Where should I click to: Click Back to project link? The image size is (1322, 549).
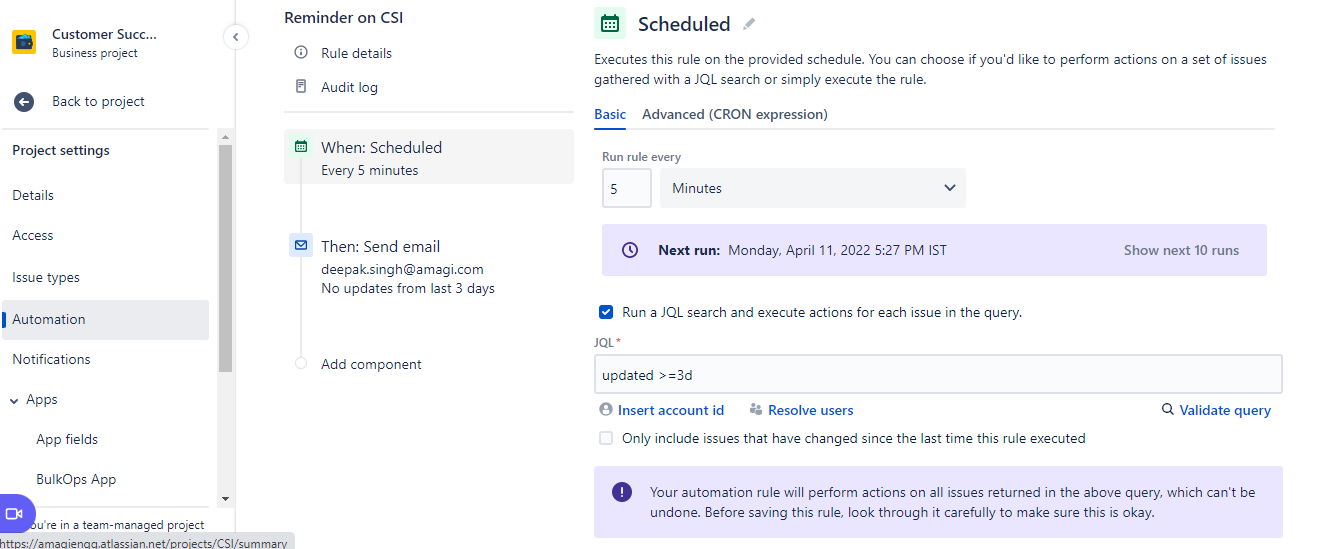coord(98,101)
